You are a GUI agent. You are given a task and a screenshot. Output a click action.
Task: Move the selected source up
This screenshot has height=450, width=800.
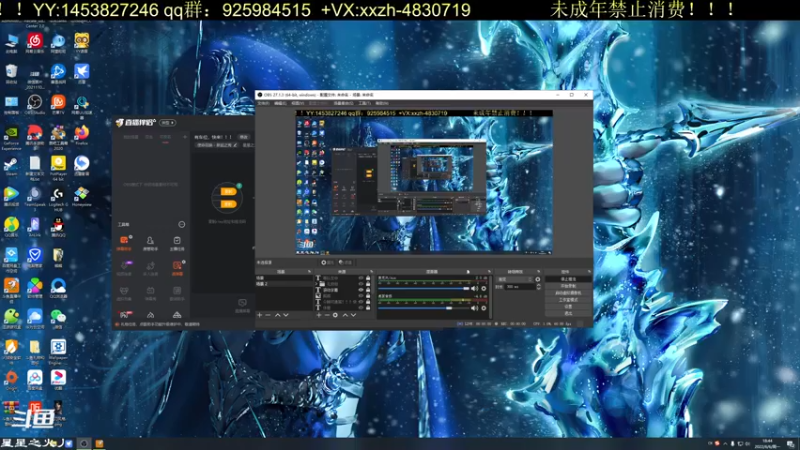pos(345,315)
